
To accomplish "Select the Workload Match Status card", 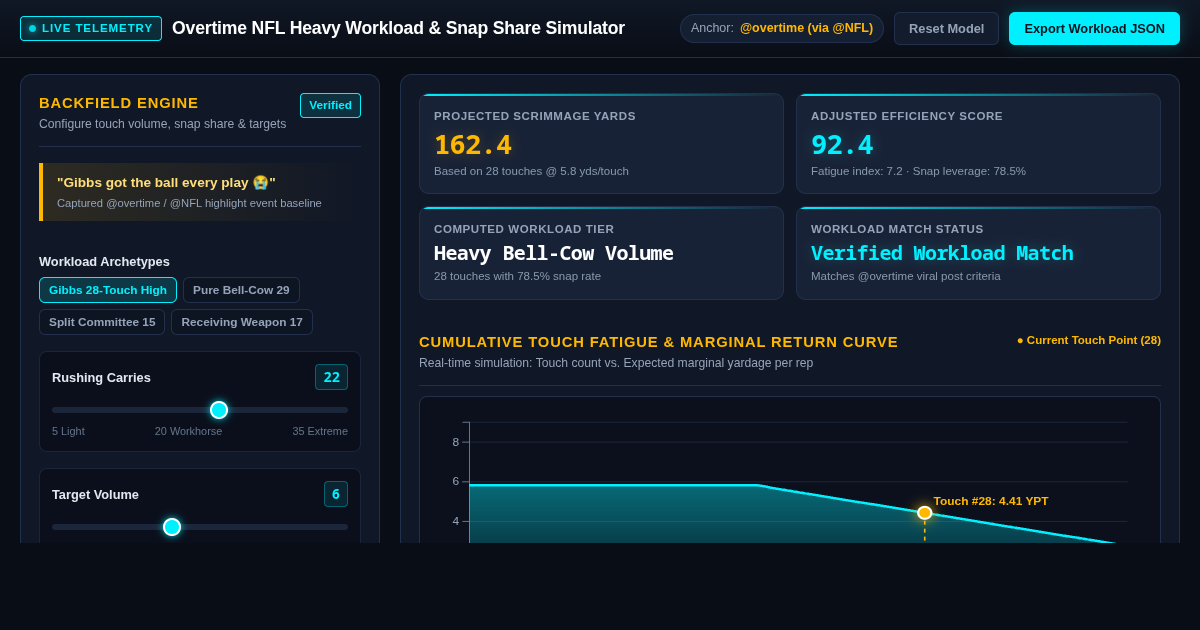I will point(978,253).
